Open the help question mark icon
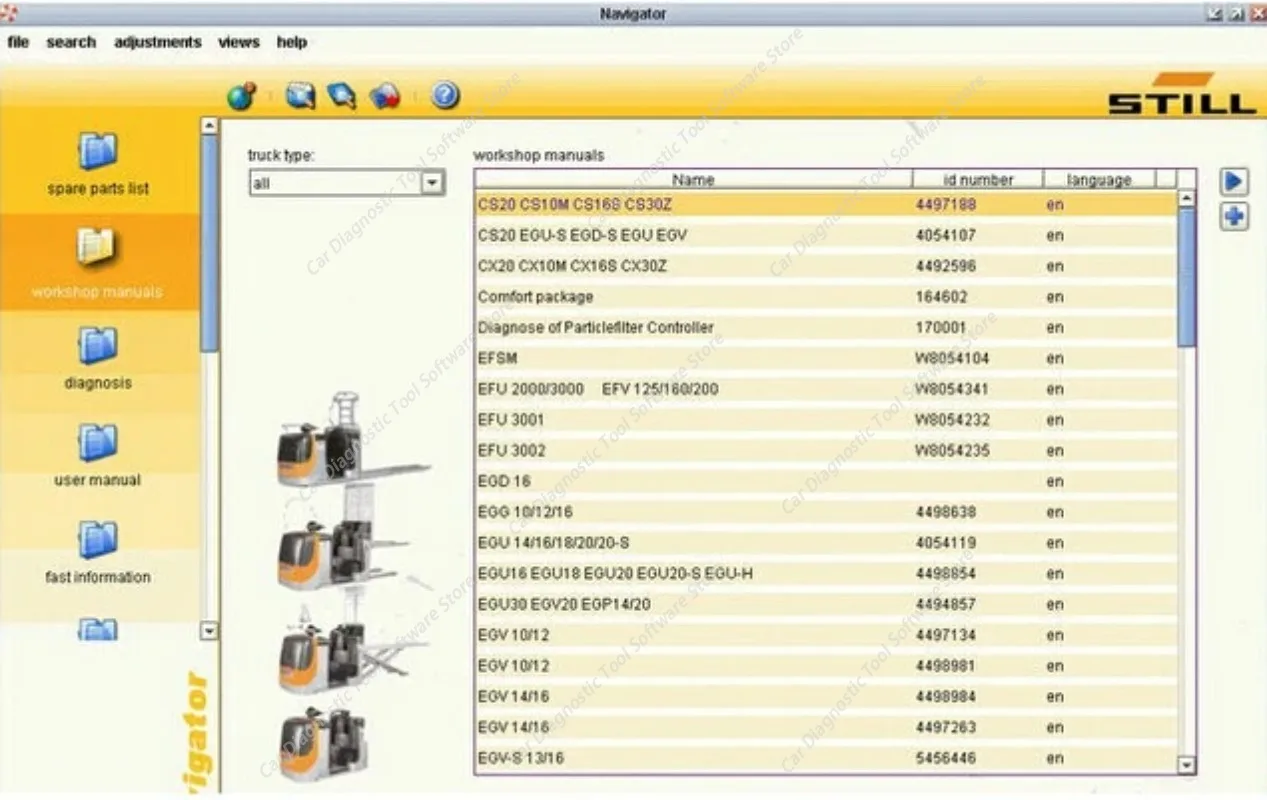 pyautogui.click(x=445, y=96)
